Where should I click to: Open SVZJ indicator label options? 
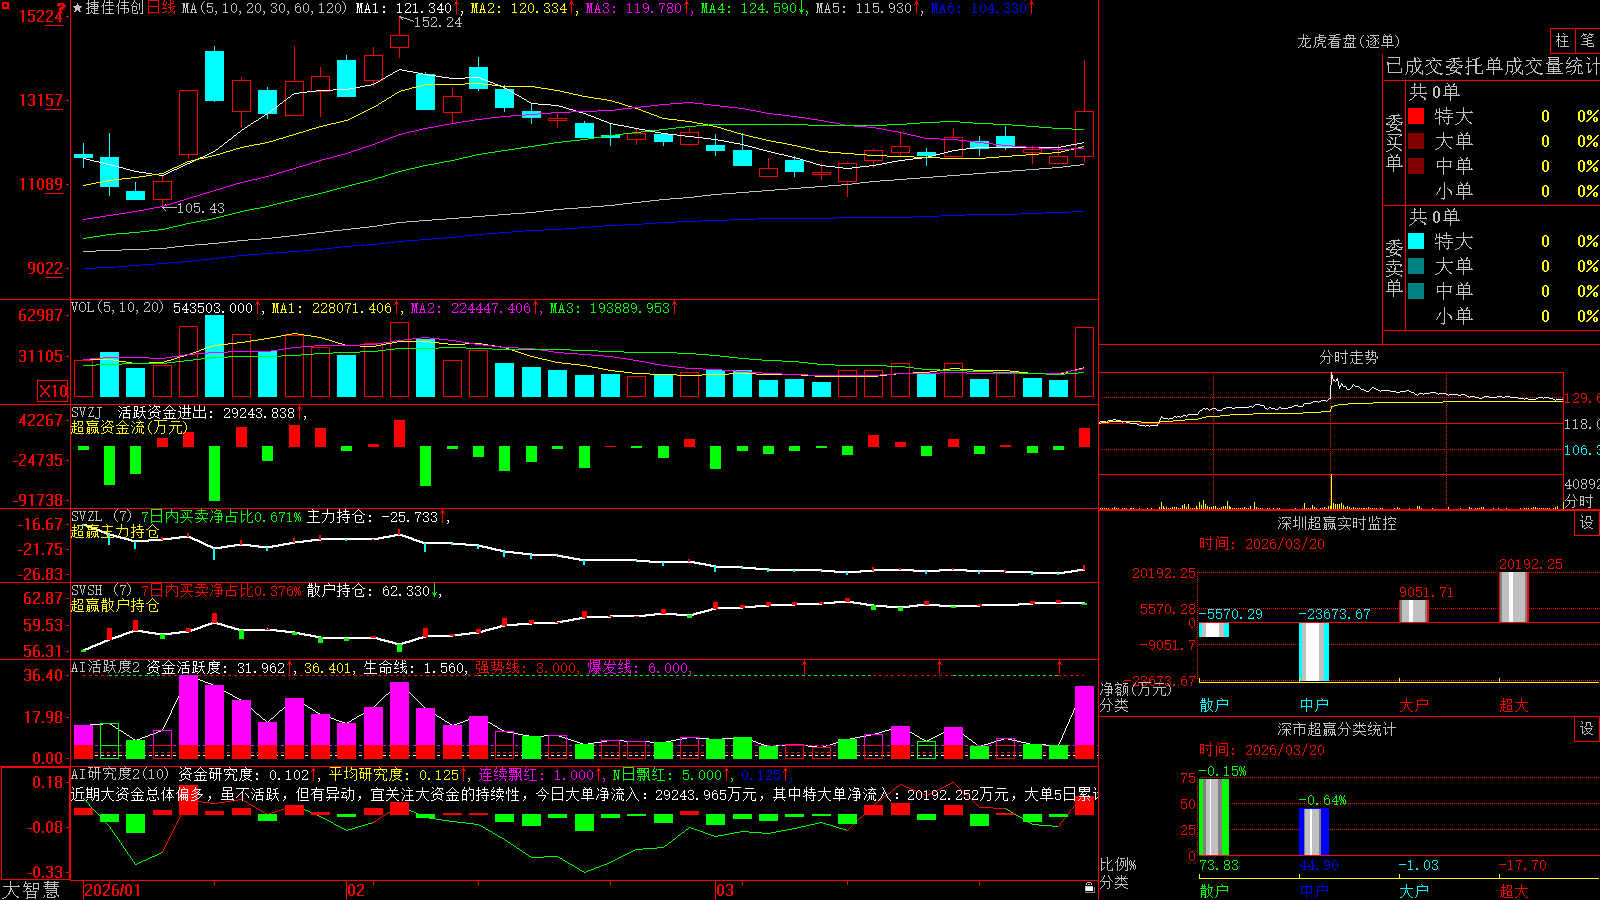(87, 412)
